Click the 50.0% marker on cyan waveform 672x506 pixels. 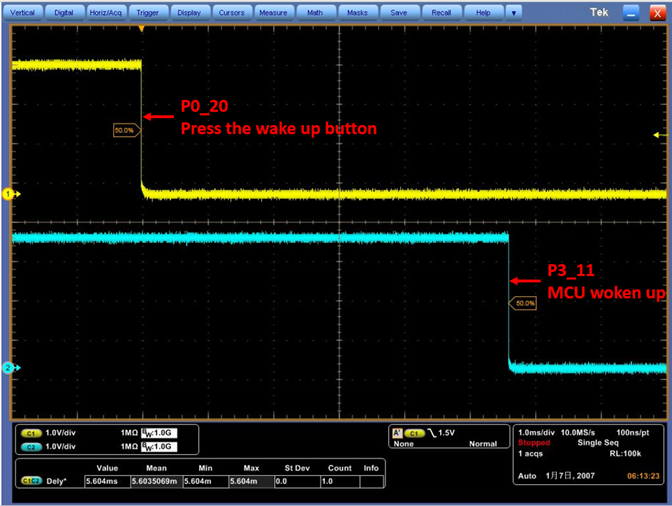pyautogui.click(x=523, y=303)
